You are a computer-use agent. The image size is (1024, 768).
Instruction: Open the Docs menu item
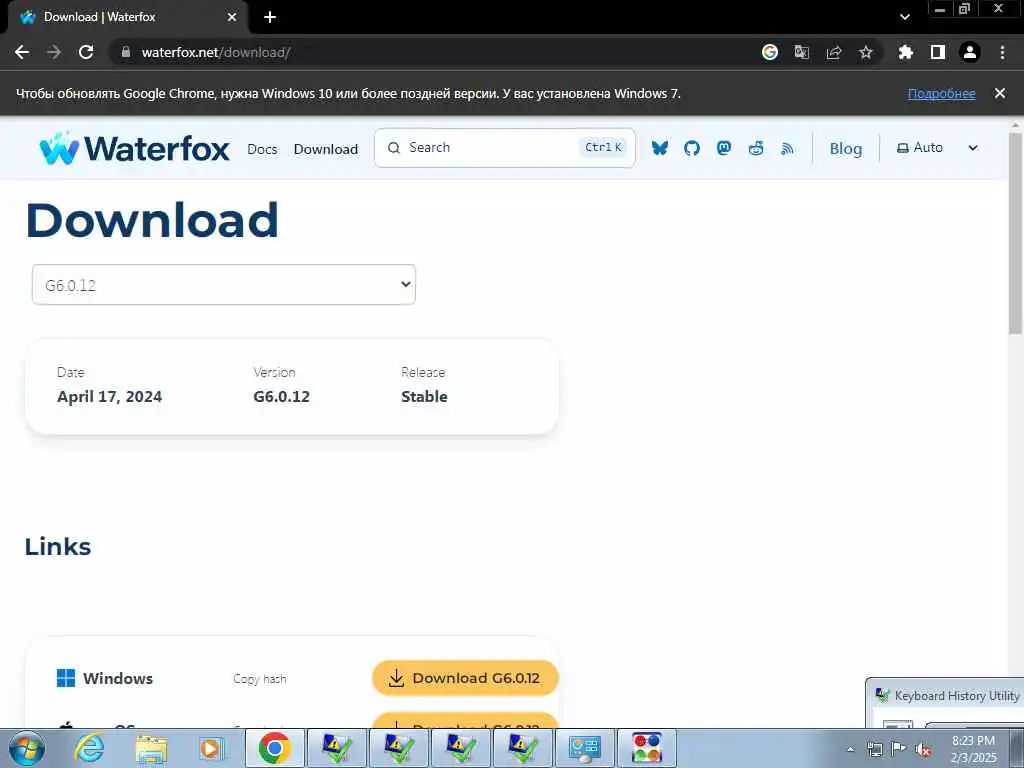click(262, 149)
